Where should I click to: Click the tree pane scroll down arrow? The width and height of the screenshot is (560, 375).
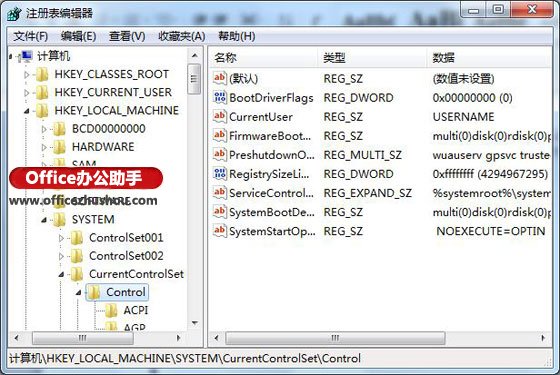(x=195, y=323)
